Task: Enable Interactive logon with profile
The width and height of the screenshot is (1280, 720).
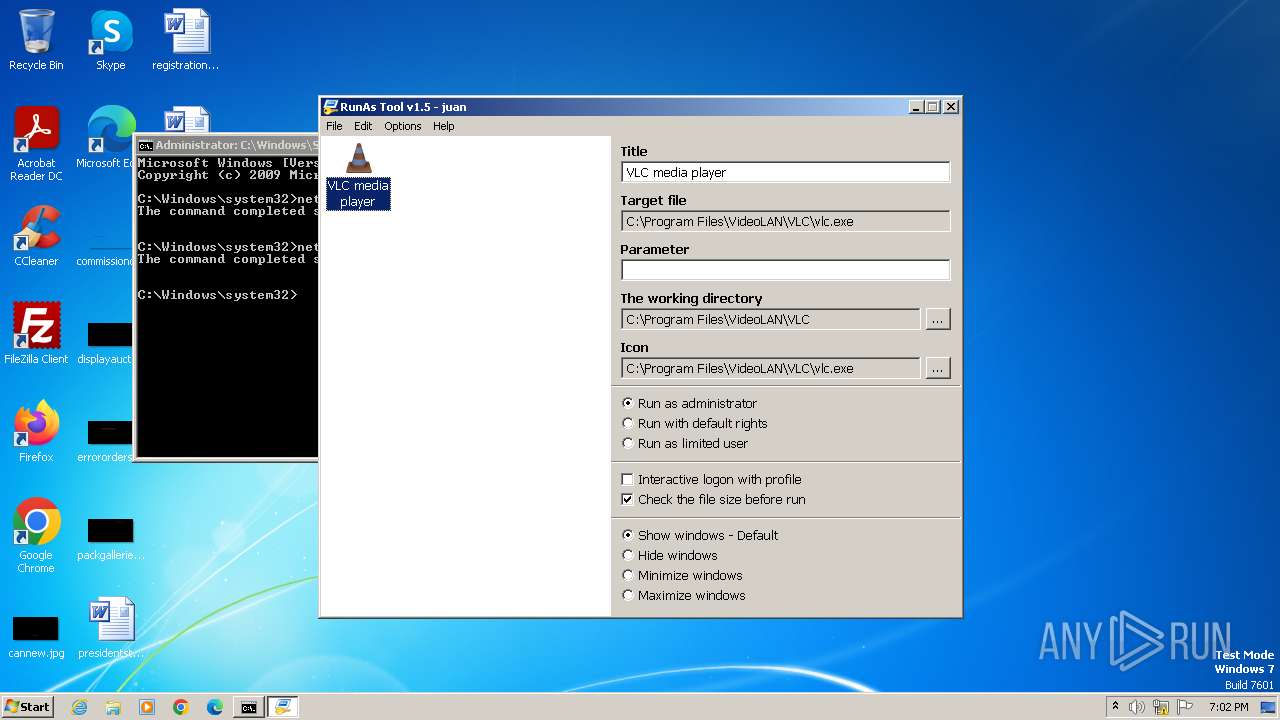Action: [x=711, y=479]
